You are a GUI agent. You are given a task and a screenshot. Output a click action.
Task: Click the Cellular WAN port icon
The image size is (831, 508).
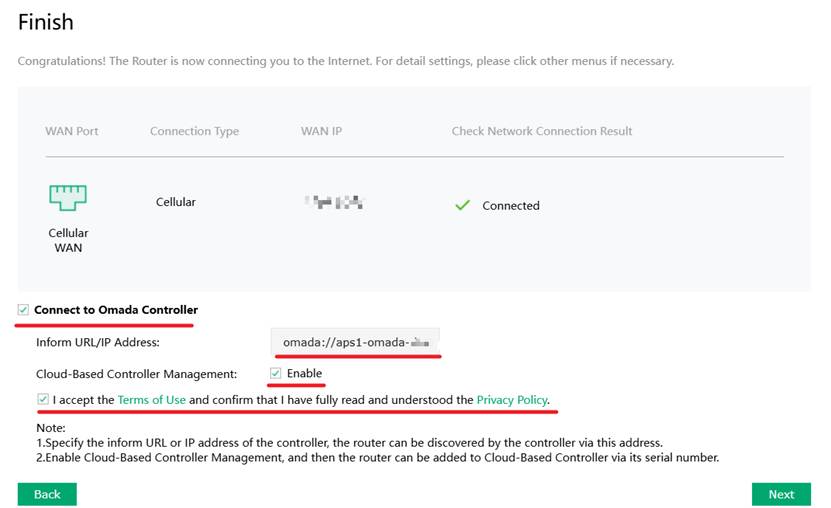[x=68, y=196]
